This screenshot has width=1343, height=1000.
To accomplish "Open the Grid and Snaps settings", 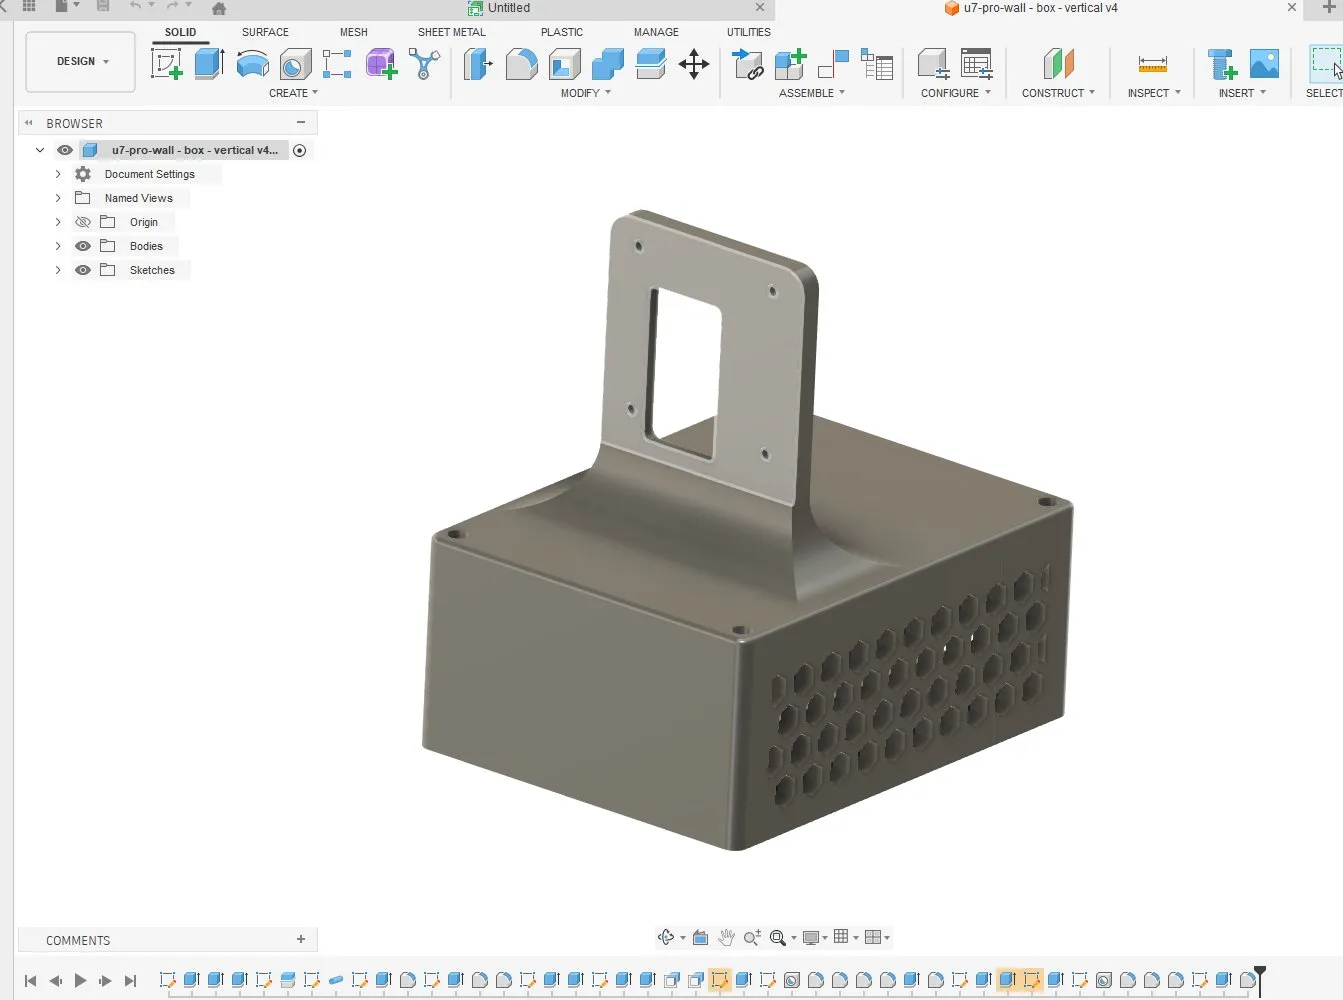I will click(845, 937).
